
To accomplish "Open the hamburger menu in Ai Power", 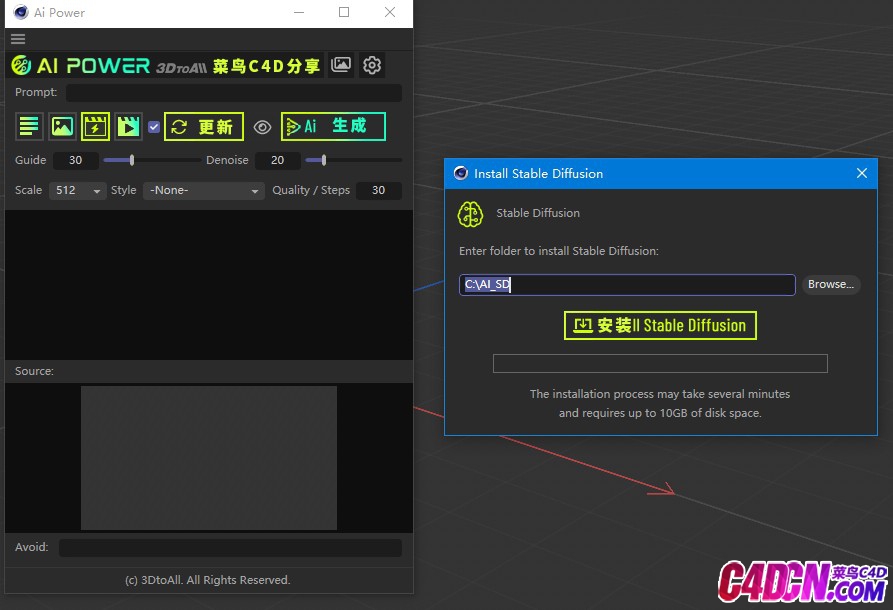I will click(18, 39).
